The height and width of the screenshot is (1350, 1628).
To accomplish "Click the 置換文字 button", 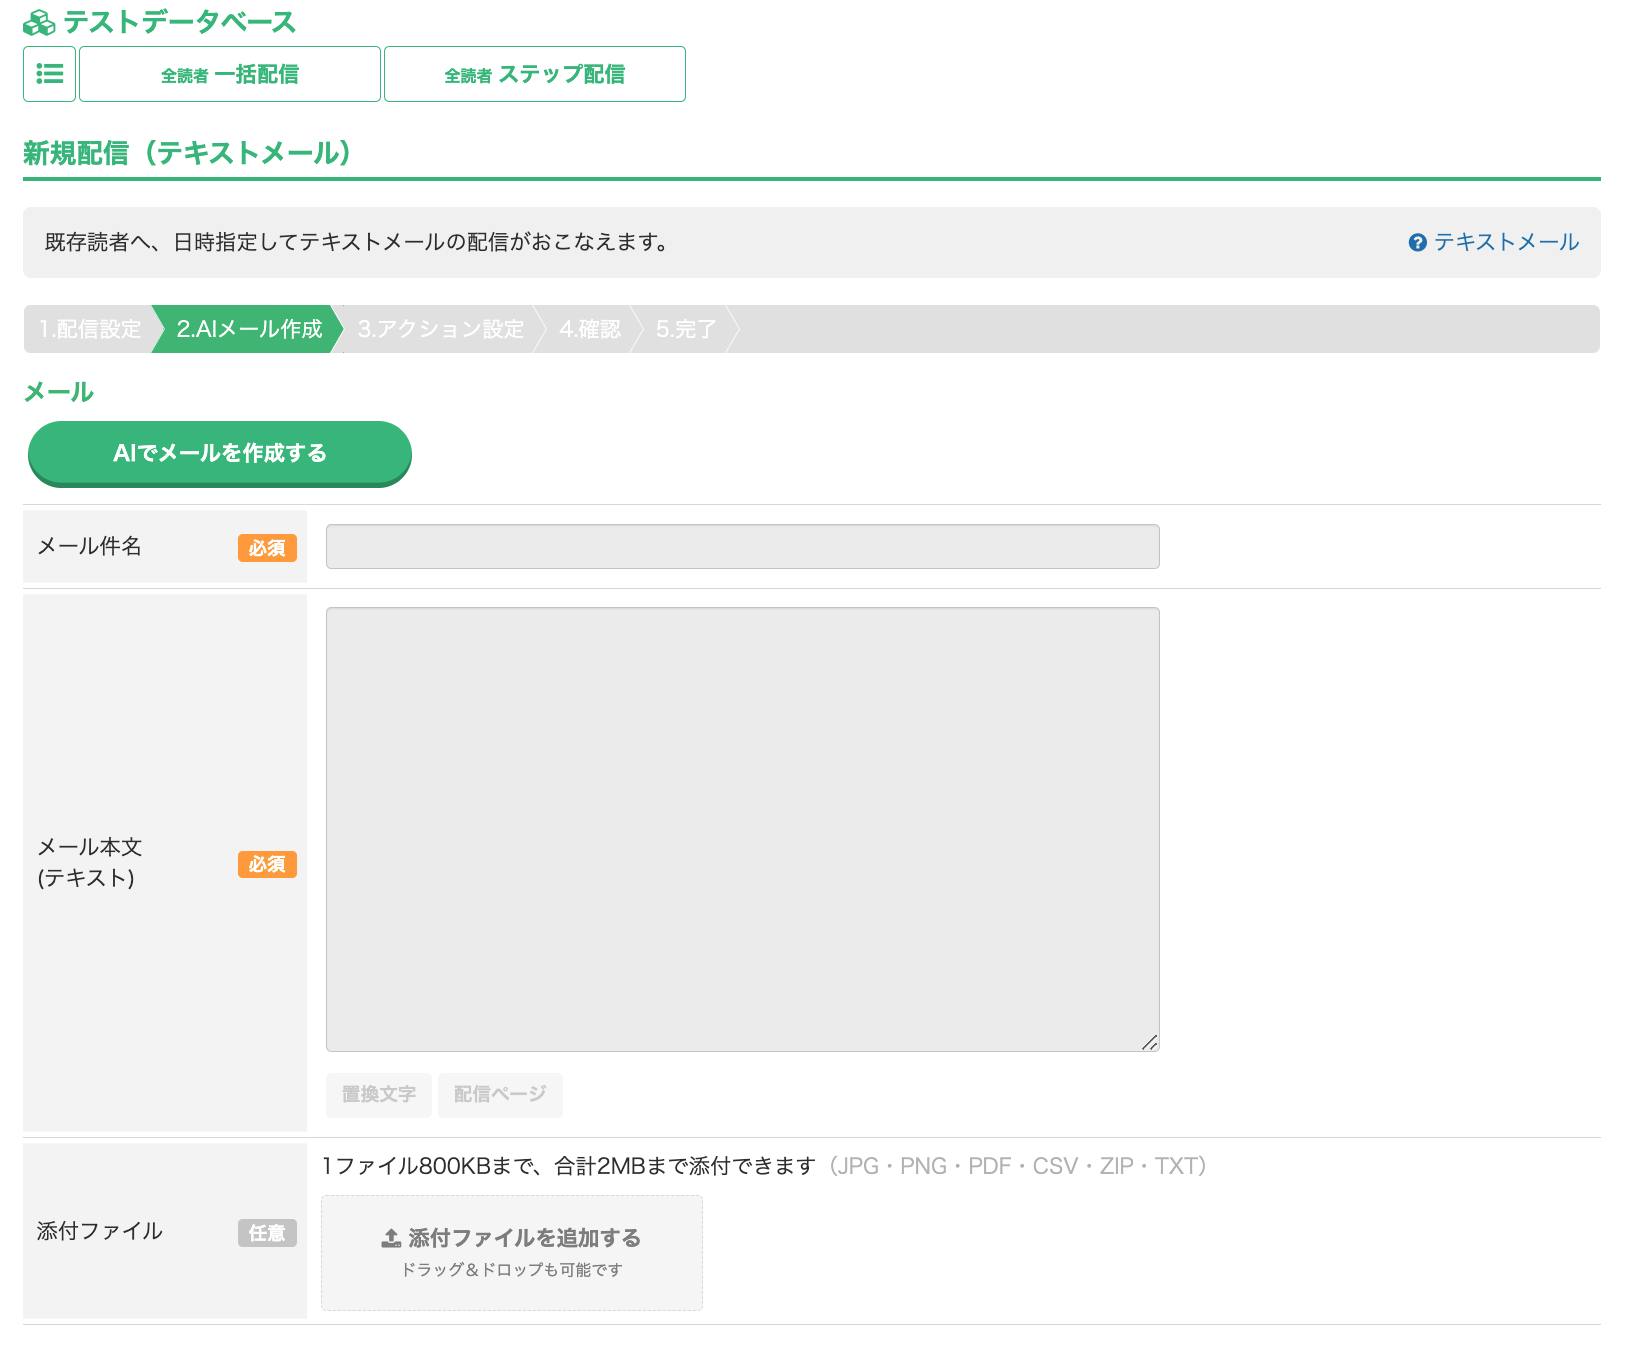I will pos(378,1095).
